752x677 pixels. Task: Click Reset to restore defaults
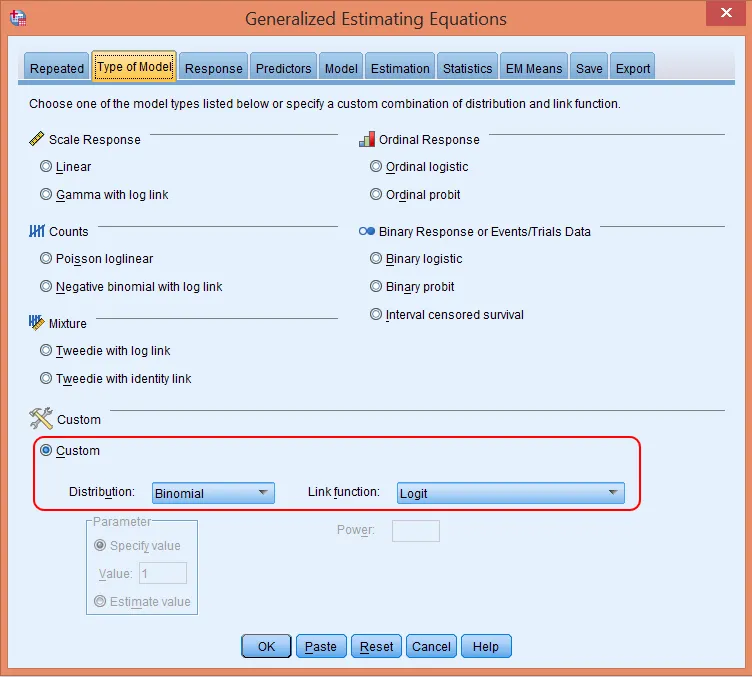[376, 646]
